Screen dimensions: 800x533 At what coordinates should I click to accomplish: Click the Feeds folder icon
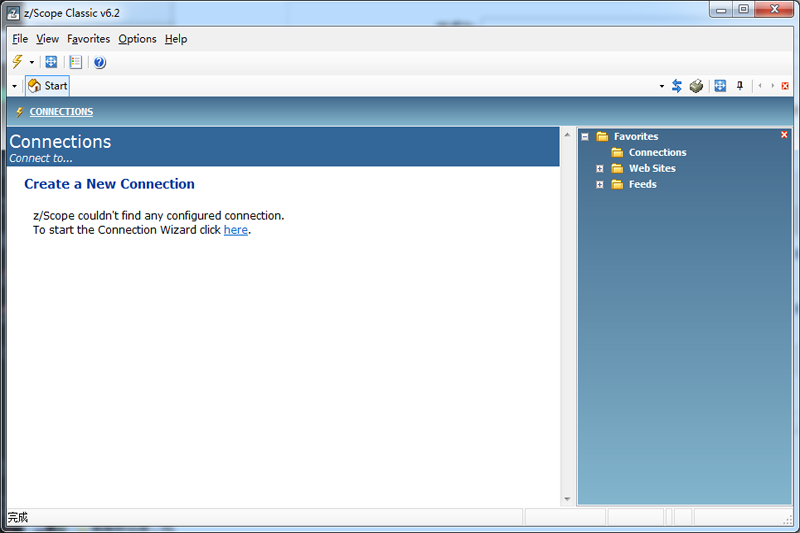pyautogui.click(x=617, y=184)
